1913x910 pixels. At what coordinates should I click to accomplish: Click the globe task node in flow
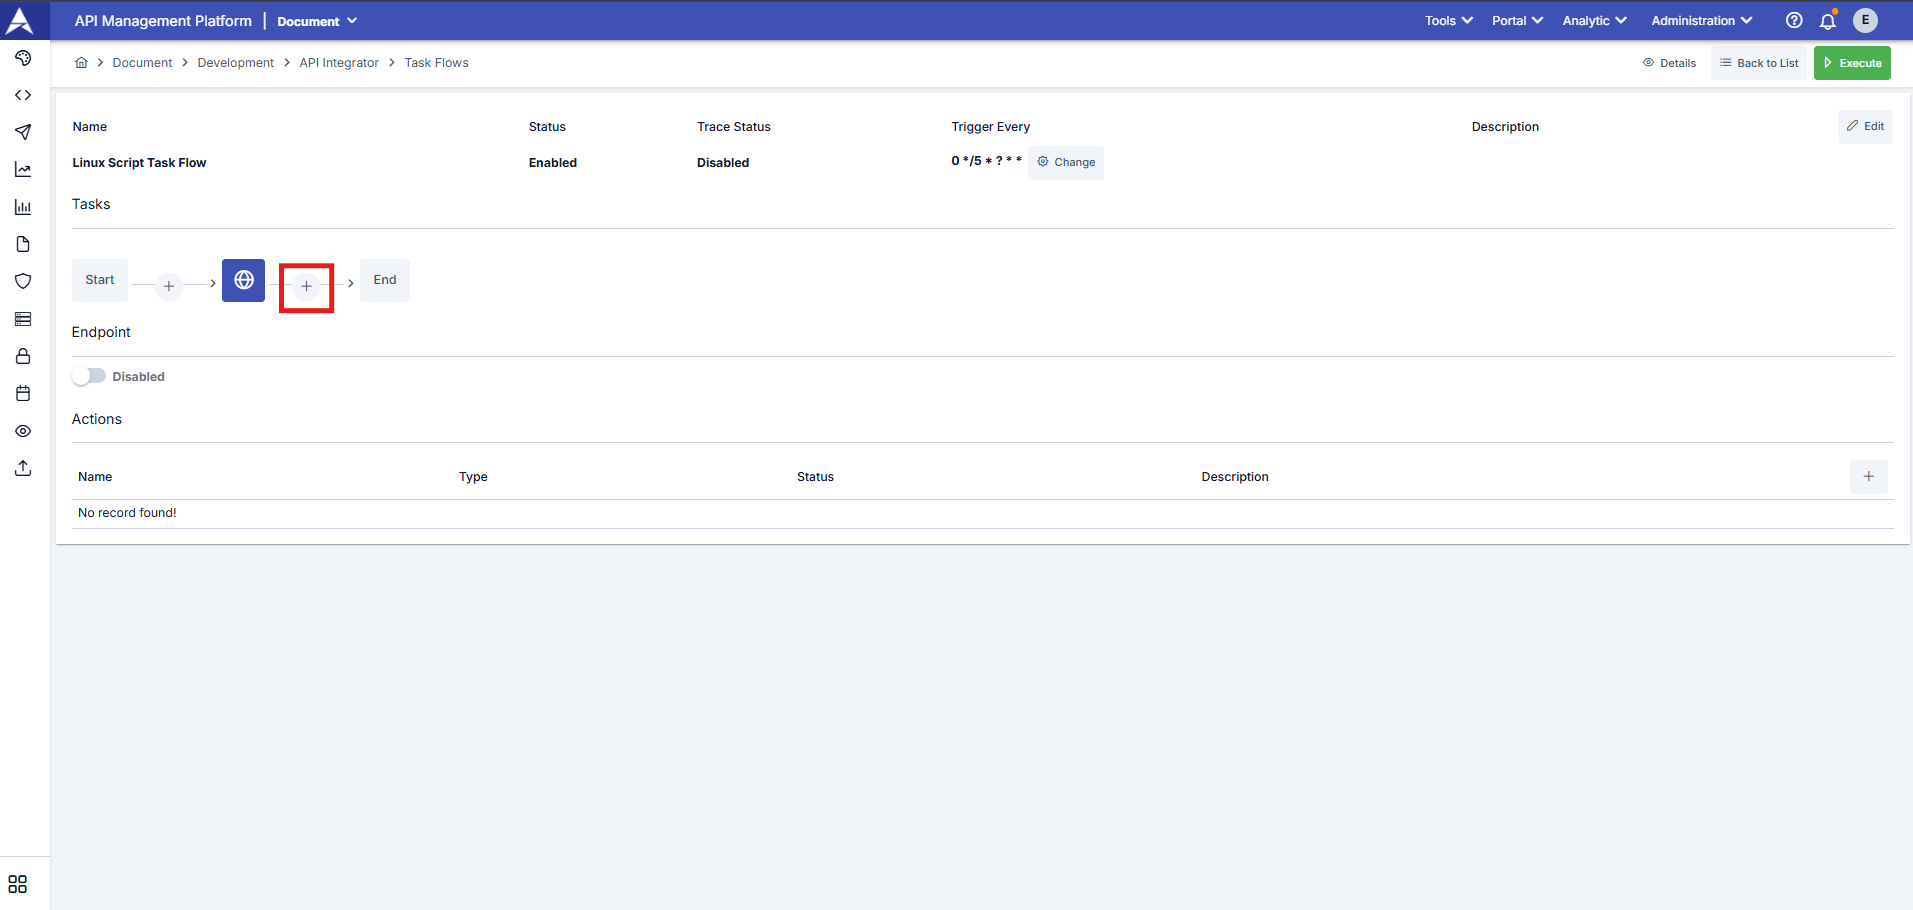click(x=243, y=280)
